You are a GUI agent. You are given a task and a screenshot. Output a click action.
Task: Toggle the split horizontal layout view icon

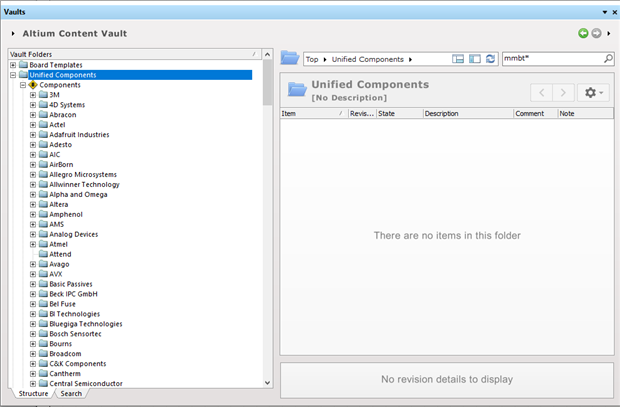pyautogui.click(x=458, y=59)
